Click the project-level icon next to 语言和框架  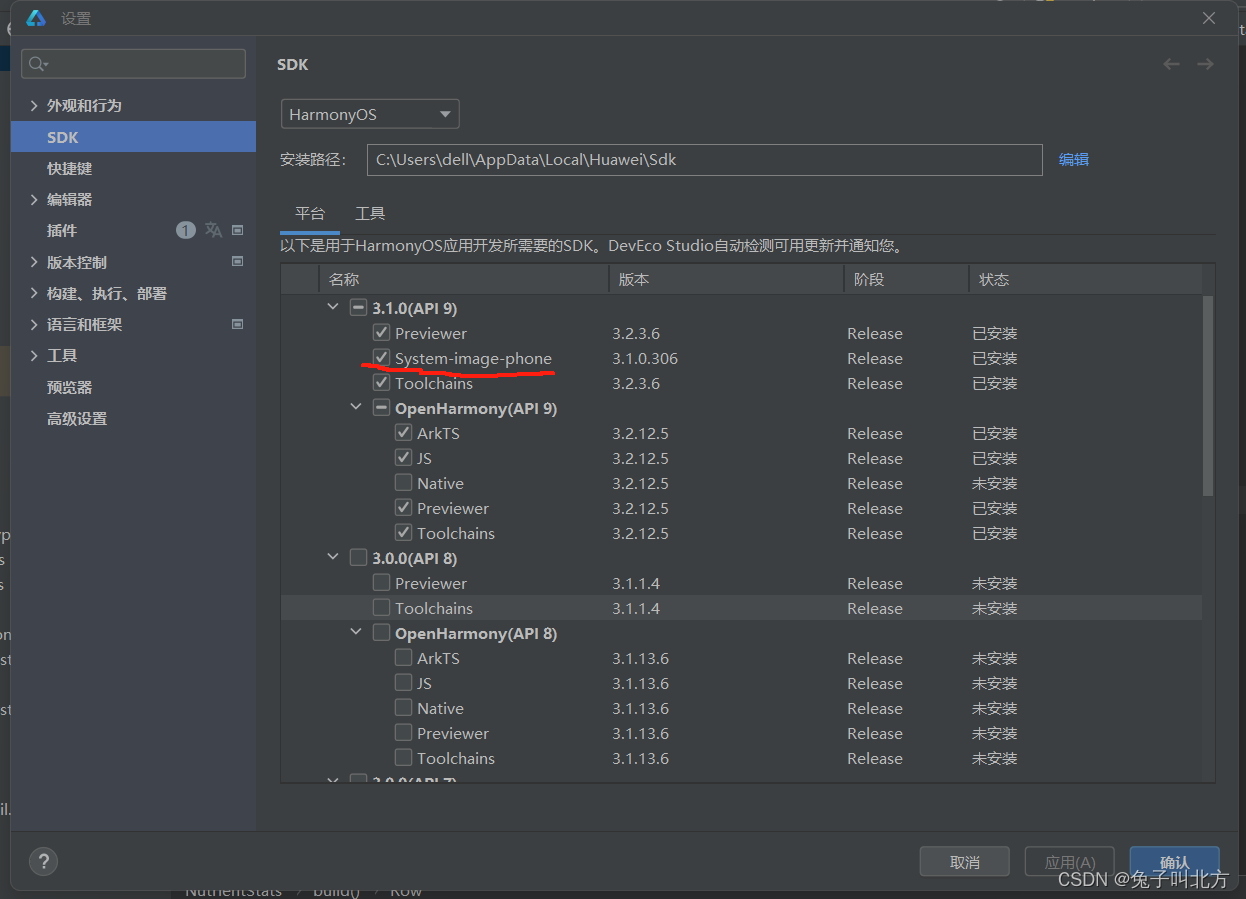(x=238, y=324)
